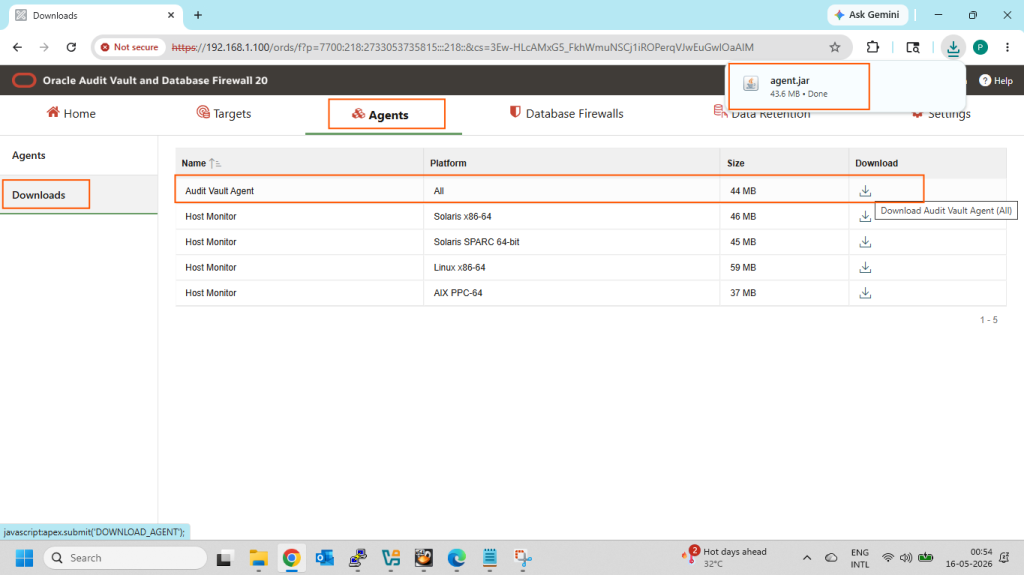Click the Solaris SPARC 64-bit cell
Screen dimensions: 1024x575
click(x=476, y=242)
